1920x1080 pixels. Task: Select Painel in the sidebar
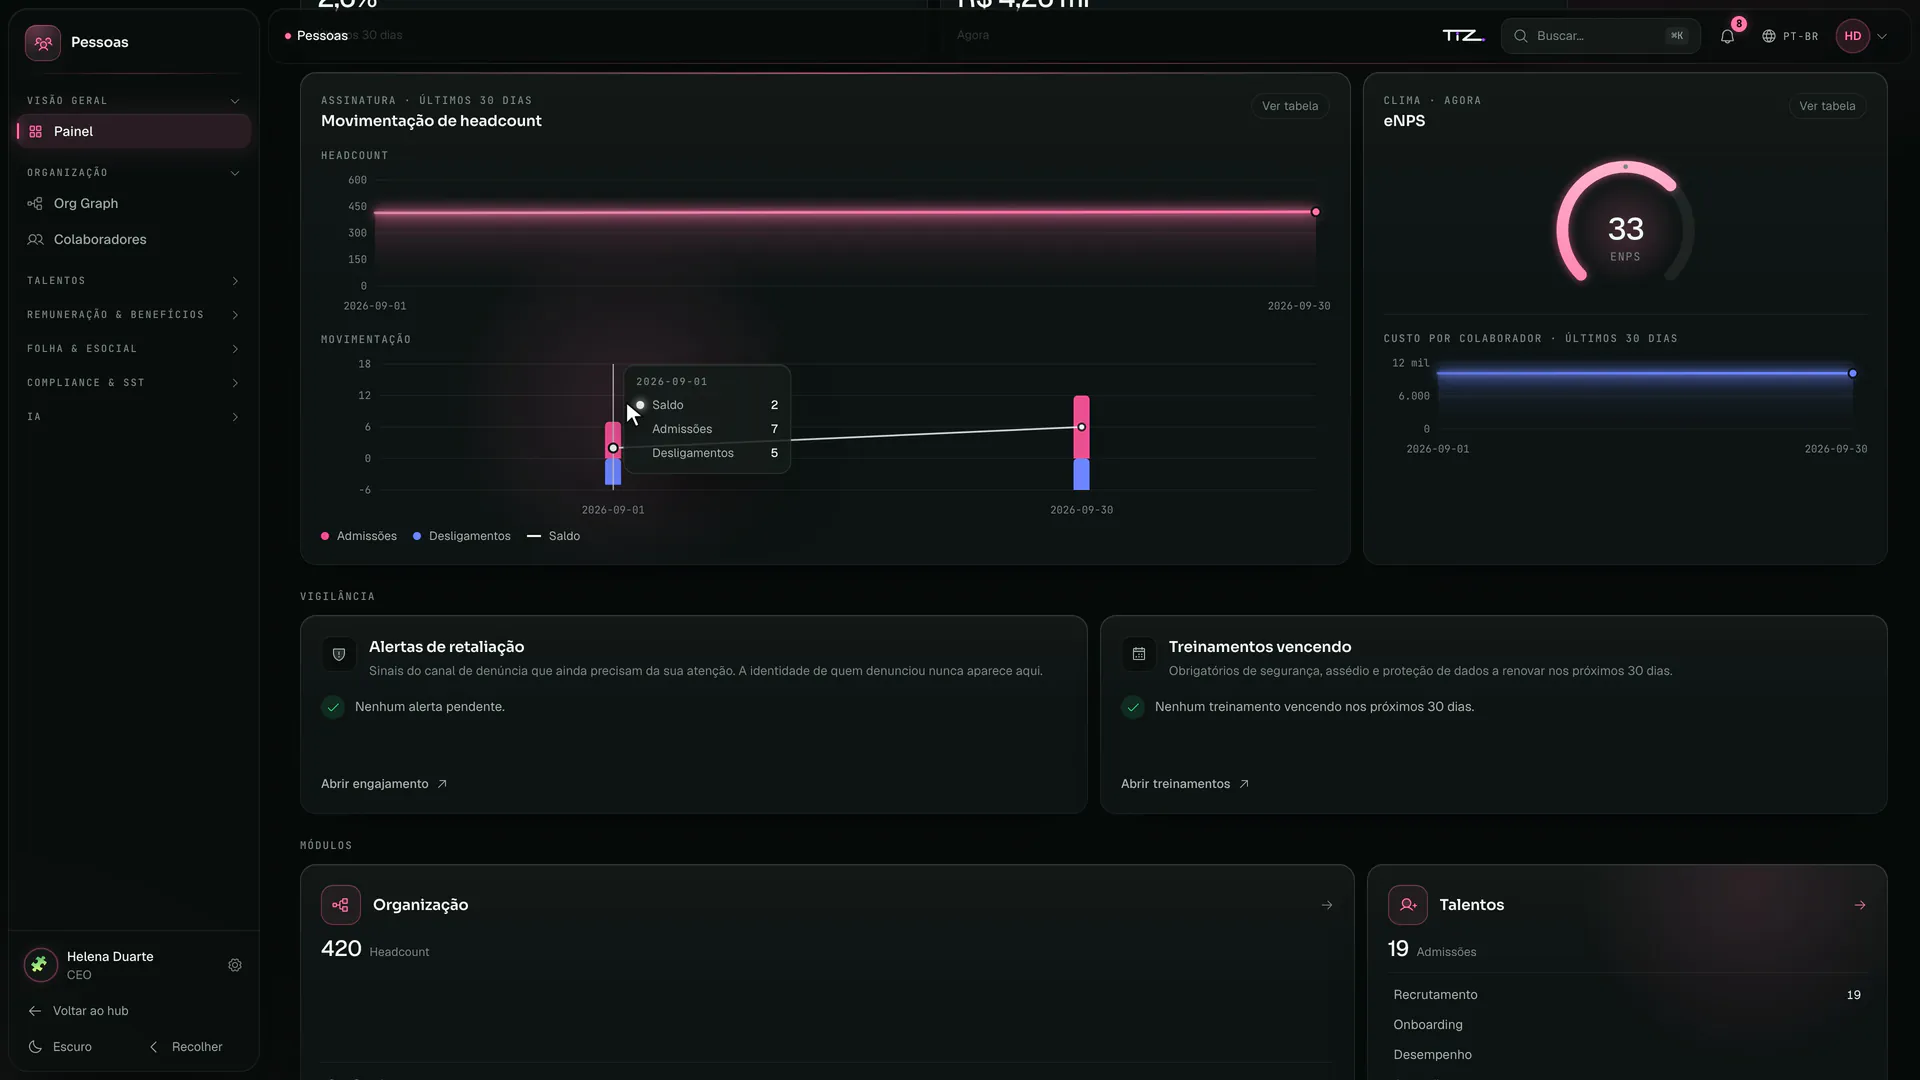tap(133, 131)
